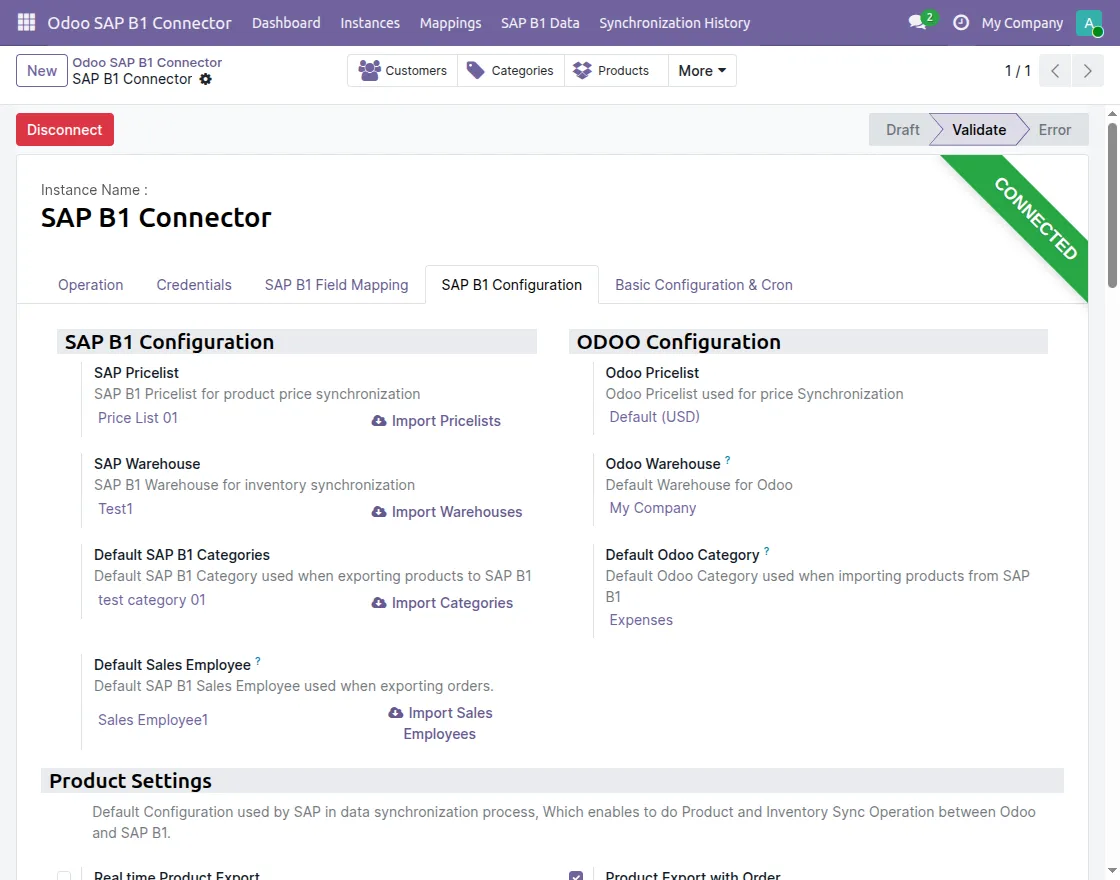Open Synchronization History menu

coord(674,23)
